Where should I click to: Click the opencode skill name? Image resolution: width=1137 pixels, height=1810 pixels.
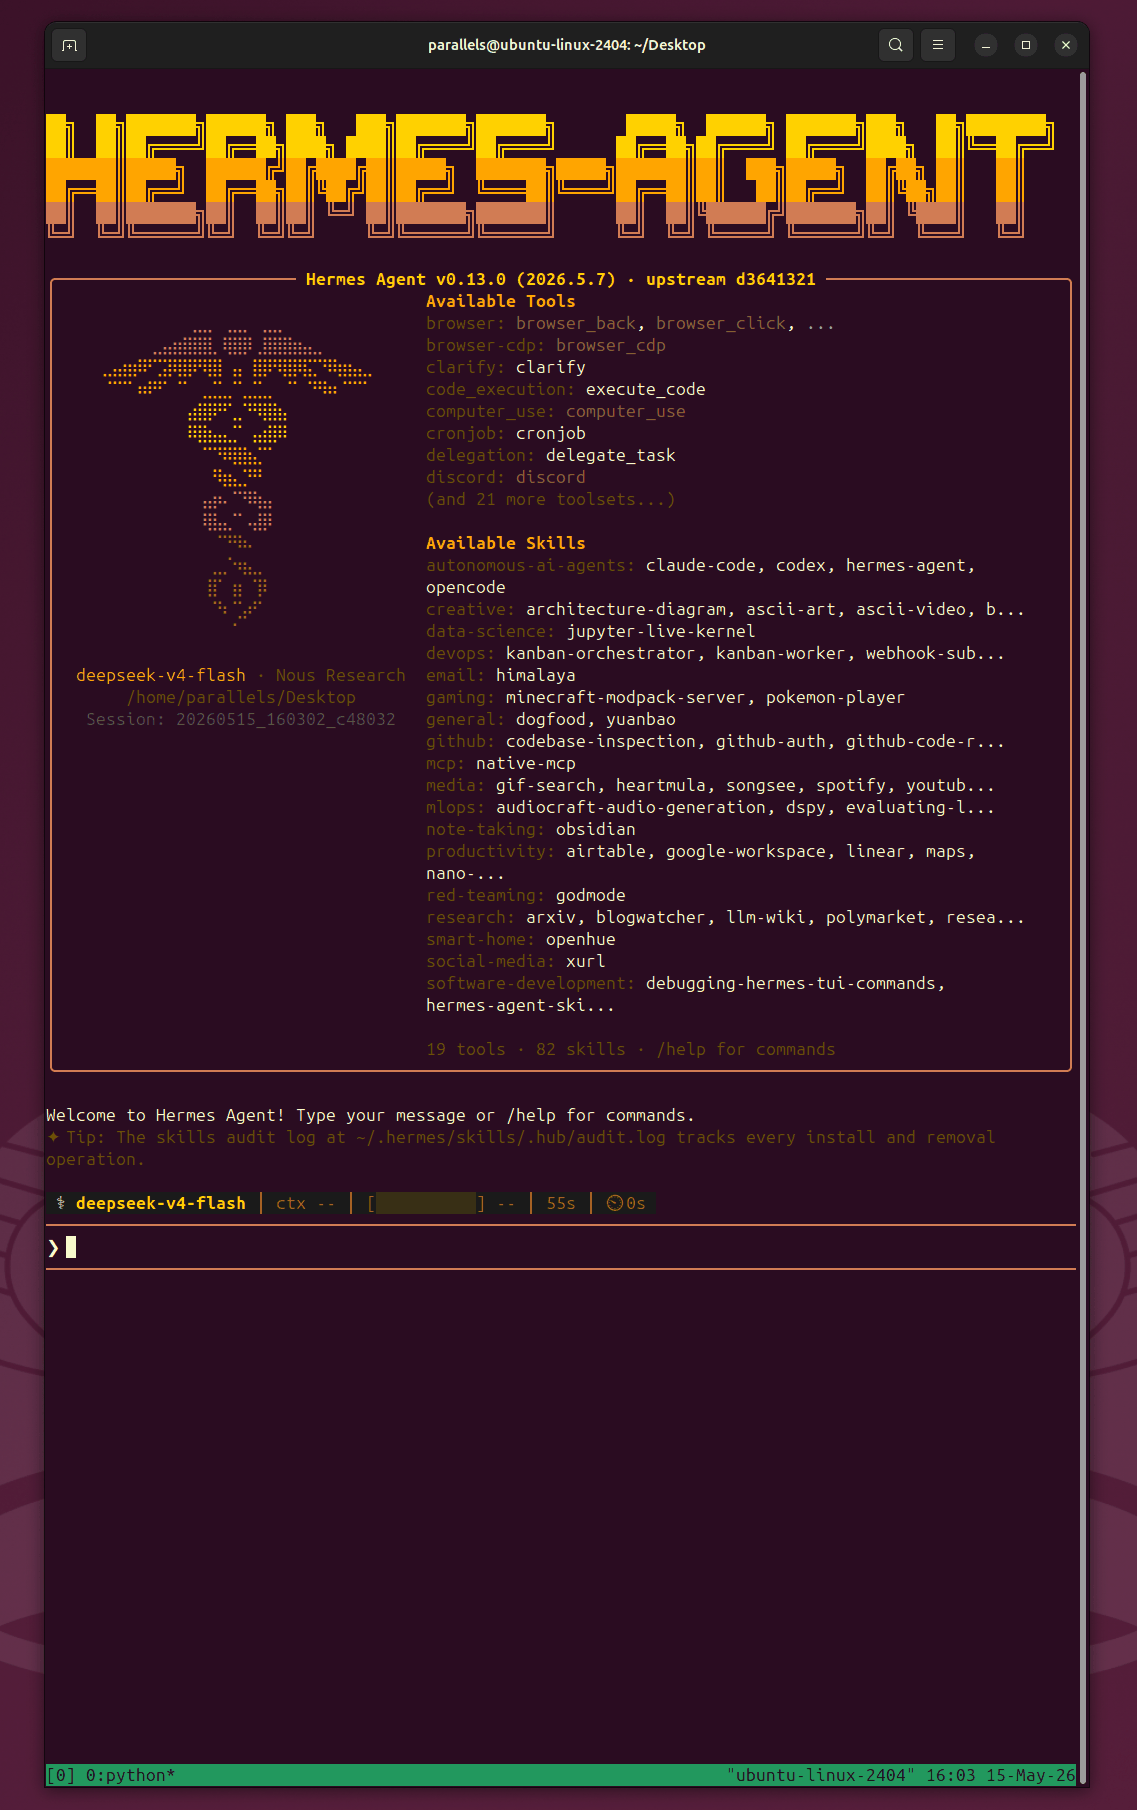point(466,587)
